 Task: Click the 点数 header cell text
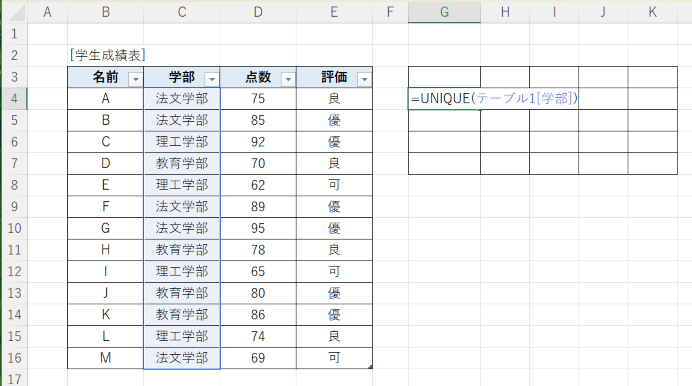point(258,77)
